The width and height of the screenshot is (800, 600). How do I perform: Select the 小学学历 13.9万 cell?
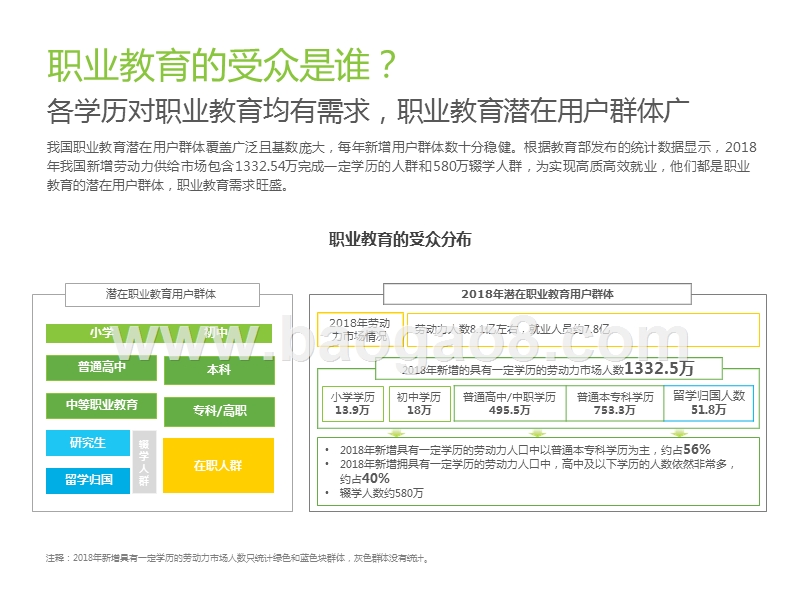pos(353,404)
